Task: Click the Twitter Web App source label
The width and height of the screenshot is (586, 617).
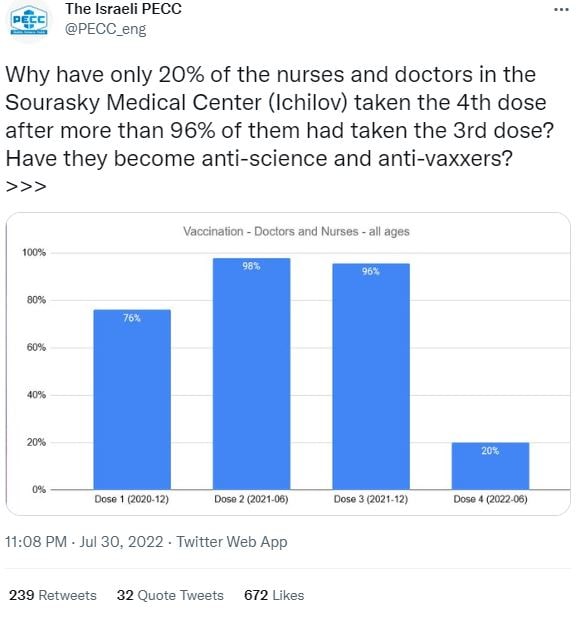Action: [232, 542]
